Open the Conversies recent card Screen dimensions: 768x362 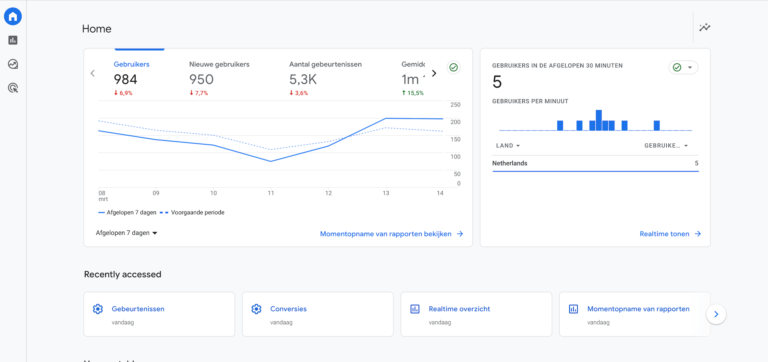pyautogui.click(x=317, y=314)
